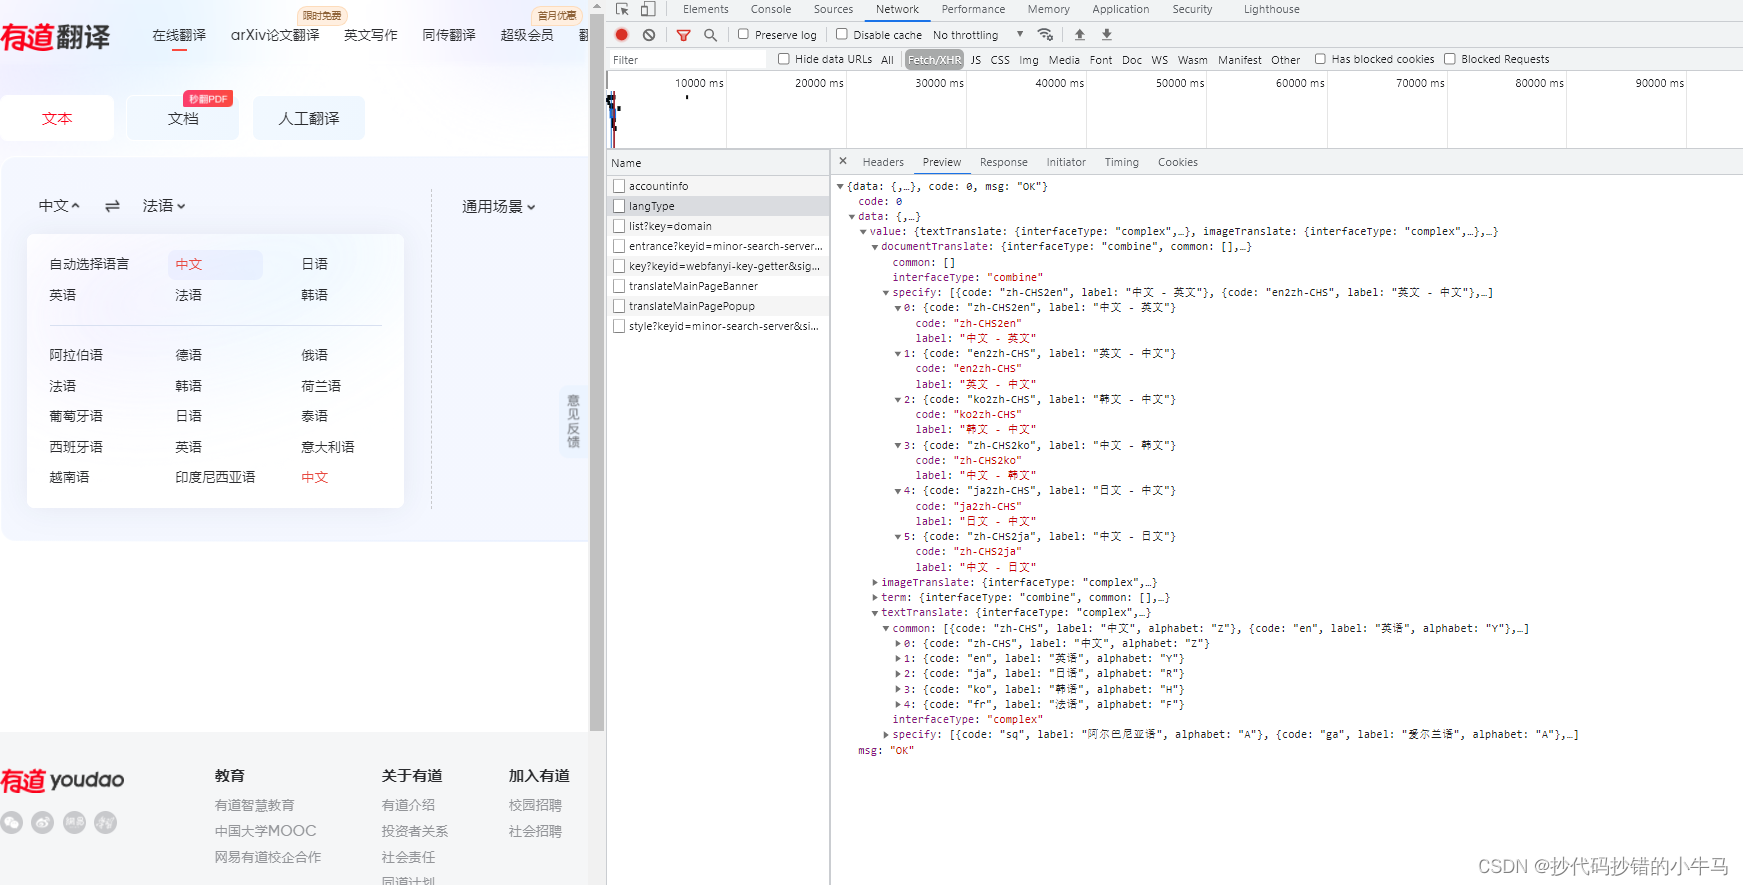Open the Cookies tab
This screenshot has width=1743, height=885.
tap(1177, 162)
